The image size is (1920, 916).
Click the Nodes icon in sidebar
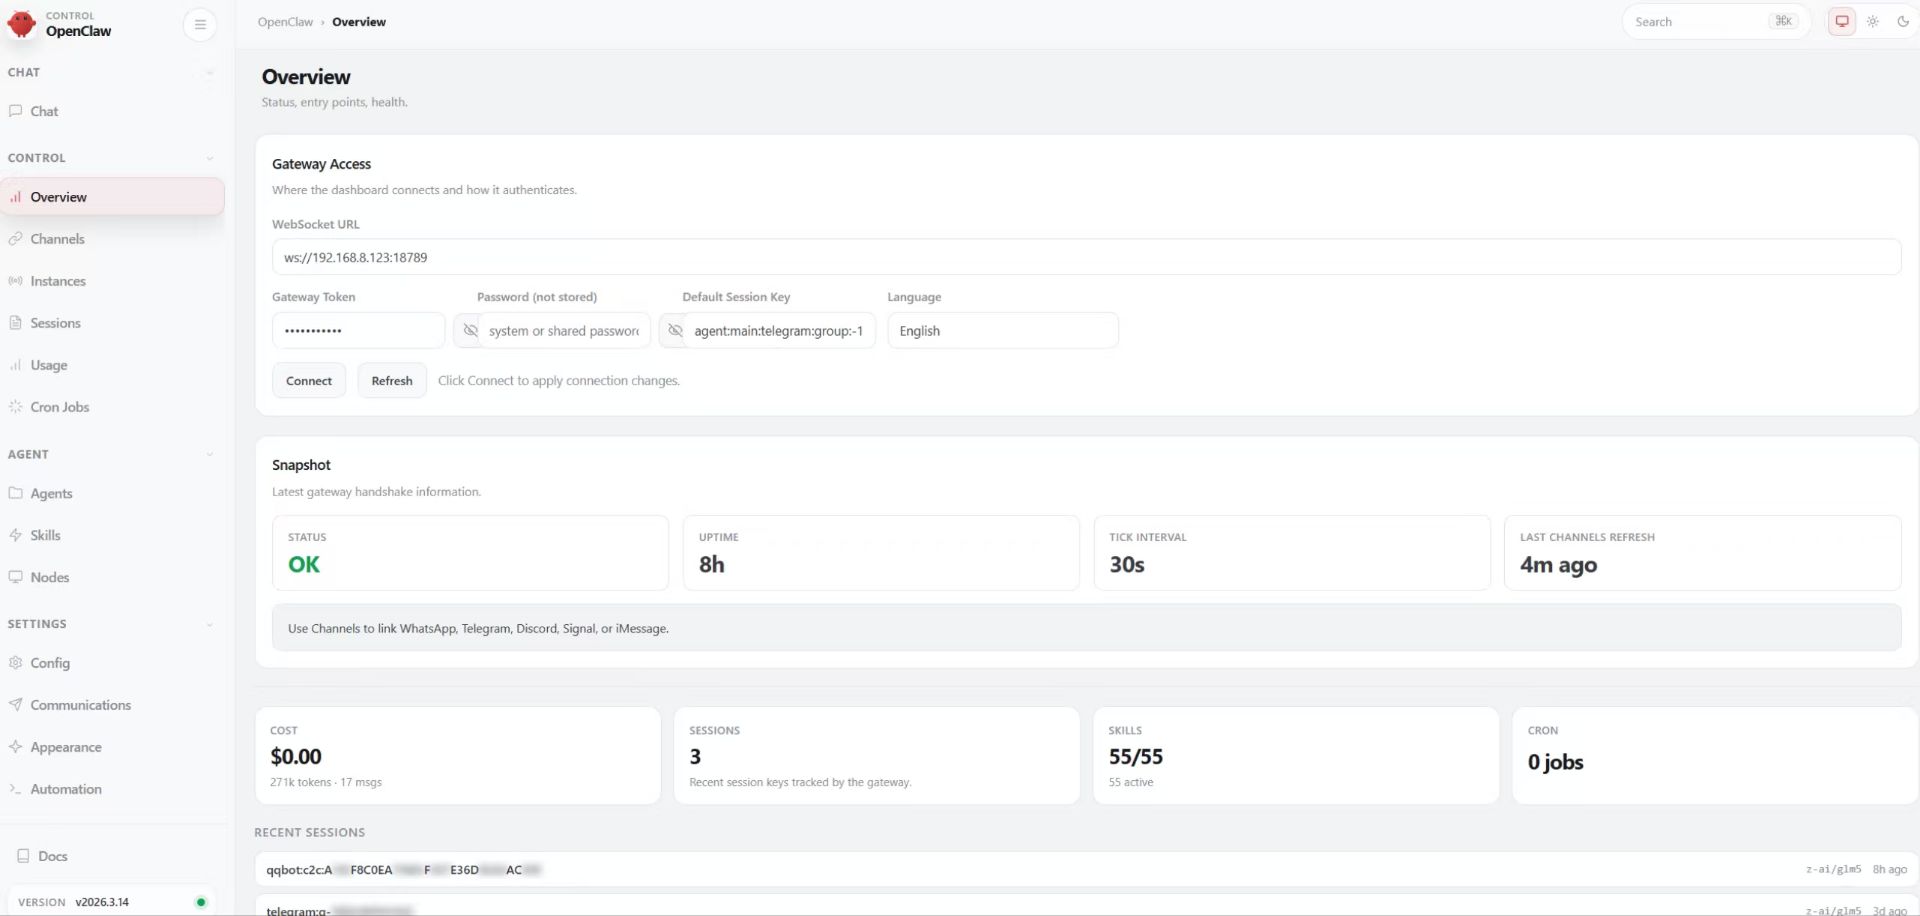click(x=15, y=577)
